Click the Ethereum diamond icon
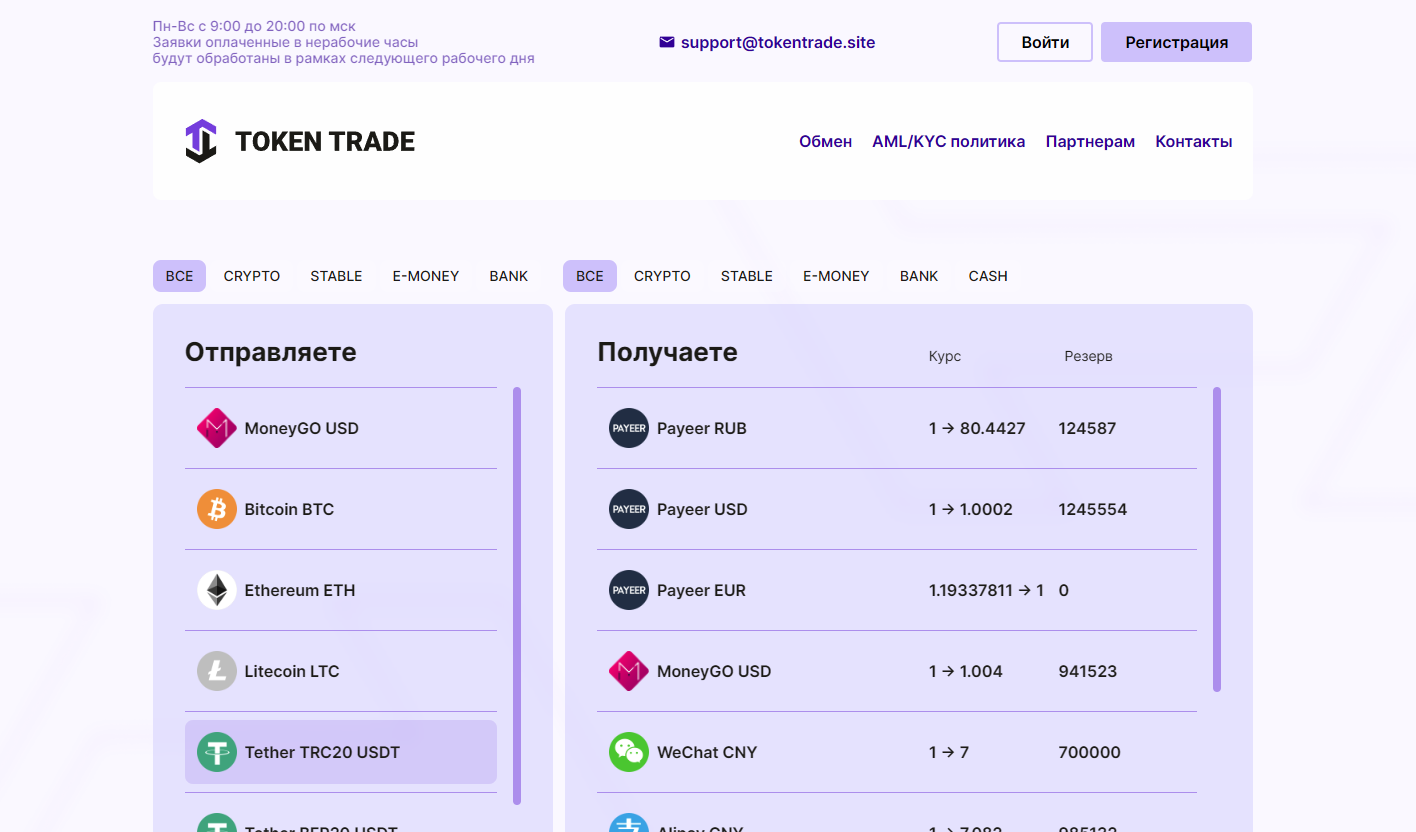1416x832 pixels. [x=217, y=590]
